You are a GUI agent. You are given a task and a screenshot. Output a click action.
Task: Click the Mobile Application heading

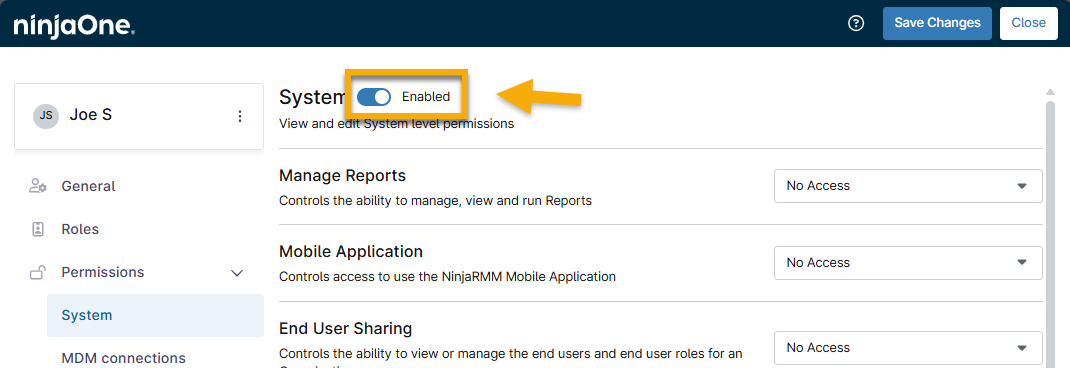(x=351, y=251)
